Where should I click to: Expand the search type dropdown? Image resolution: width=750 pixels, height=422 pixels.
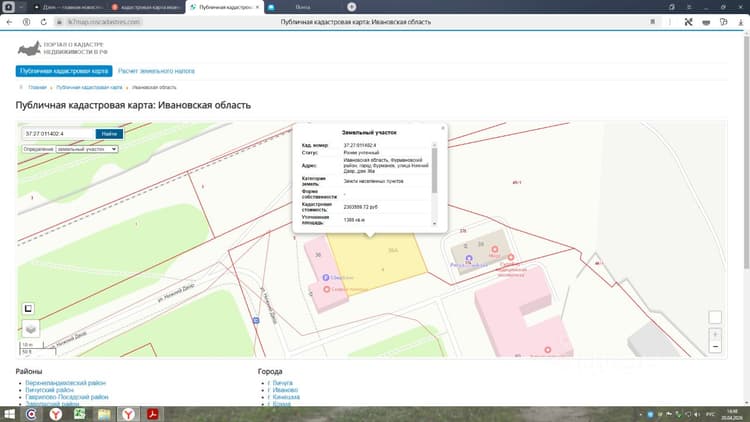(x=87, y=149)
